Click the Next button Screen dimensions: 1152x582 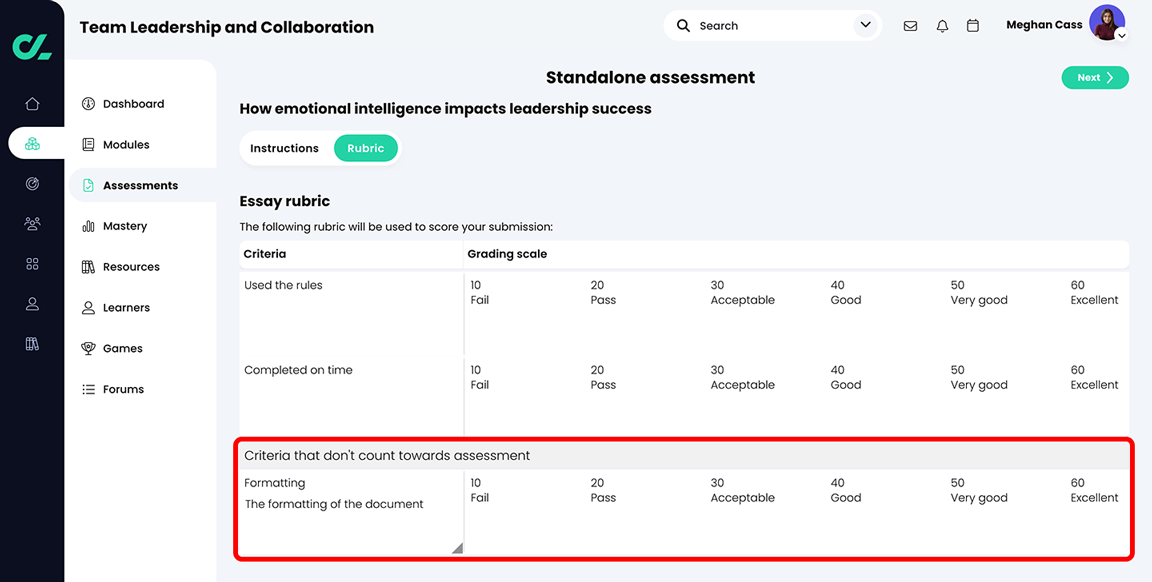pos(1095,77)
